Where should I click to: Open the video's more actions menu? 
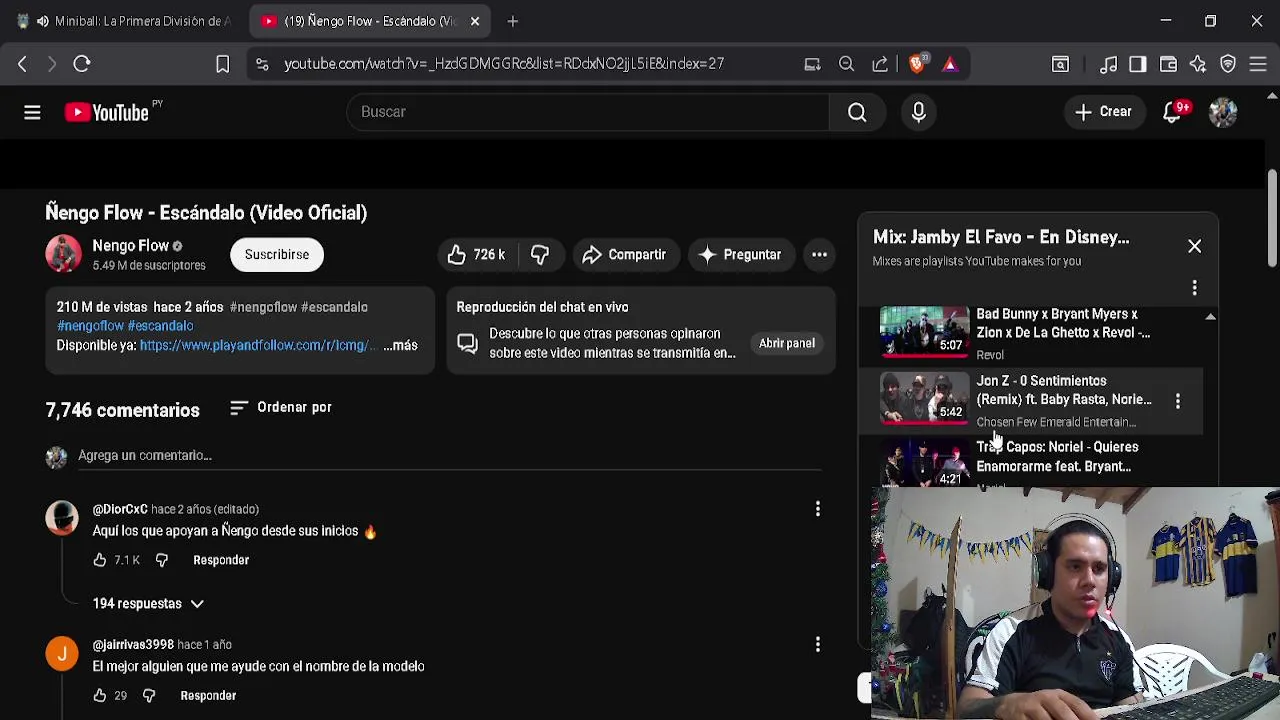819,255
